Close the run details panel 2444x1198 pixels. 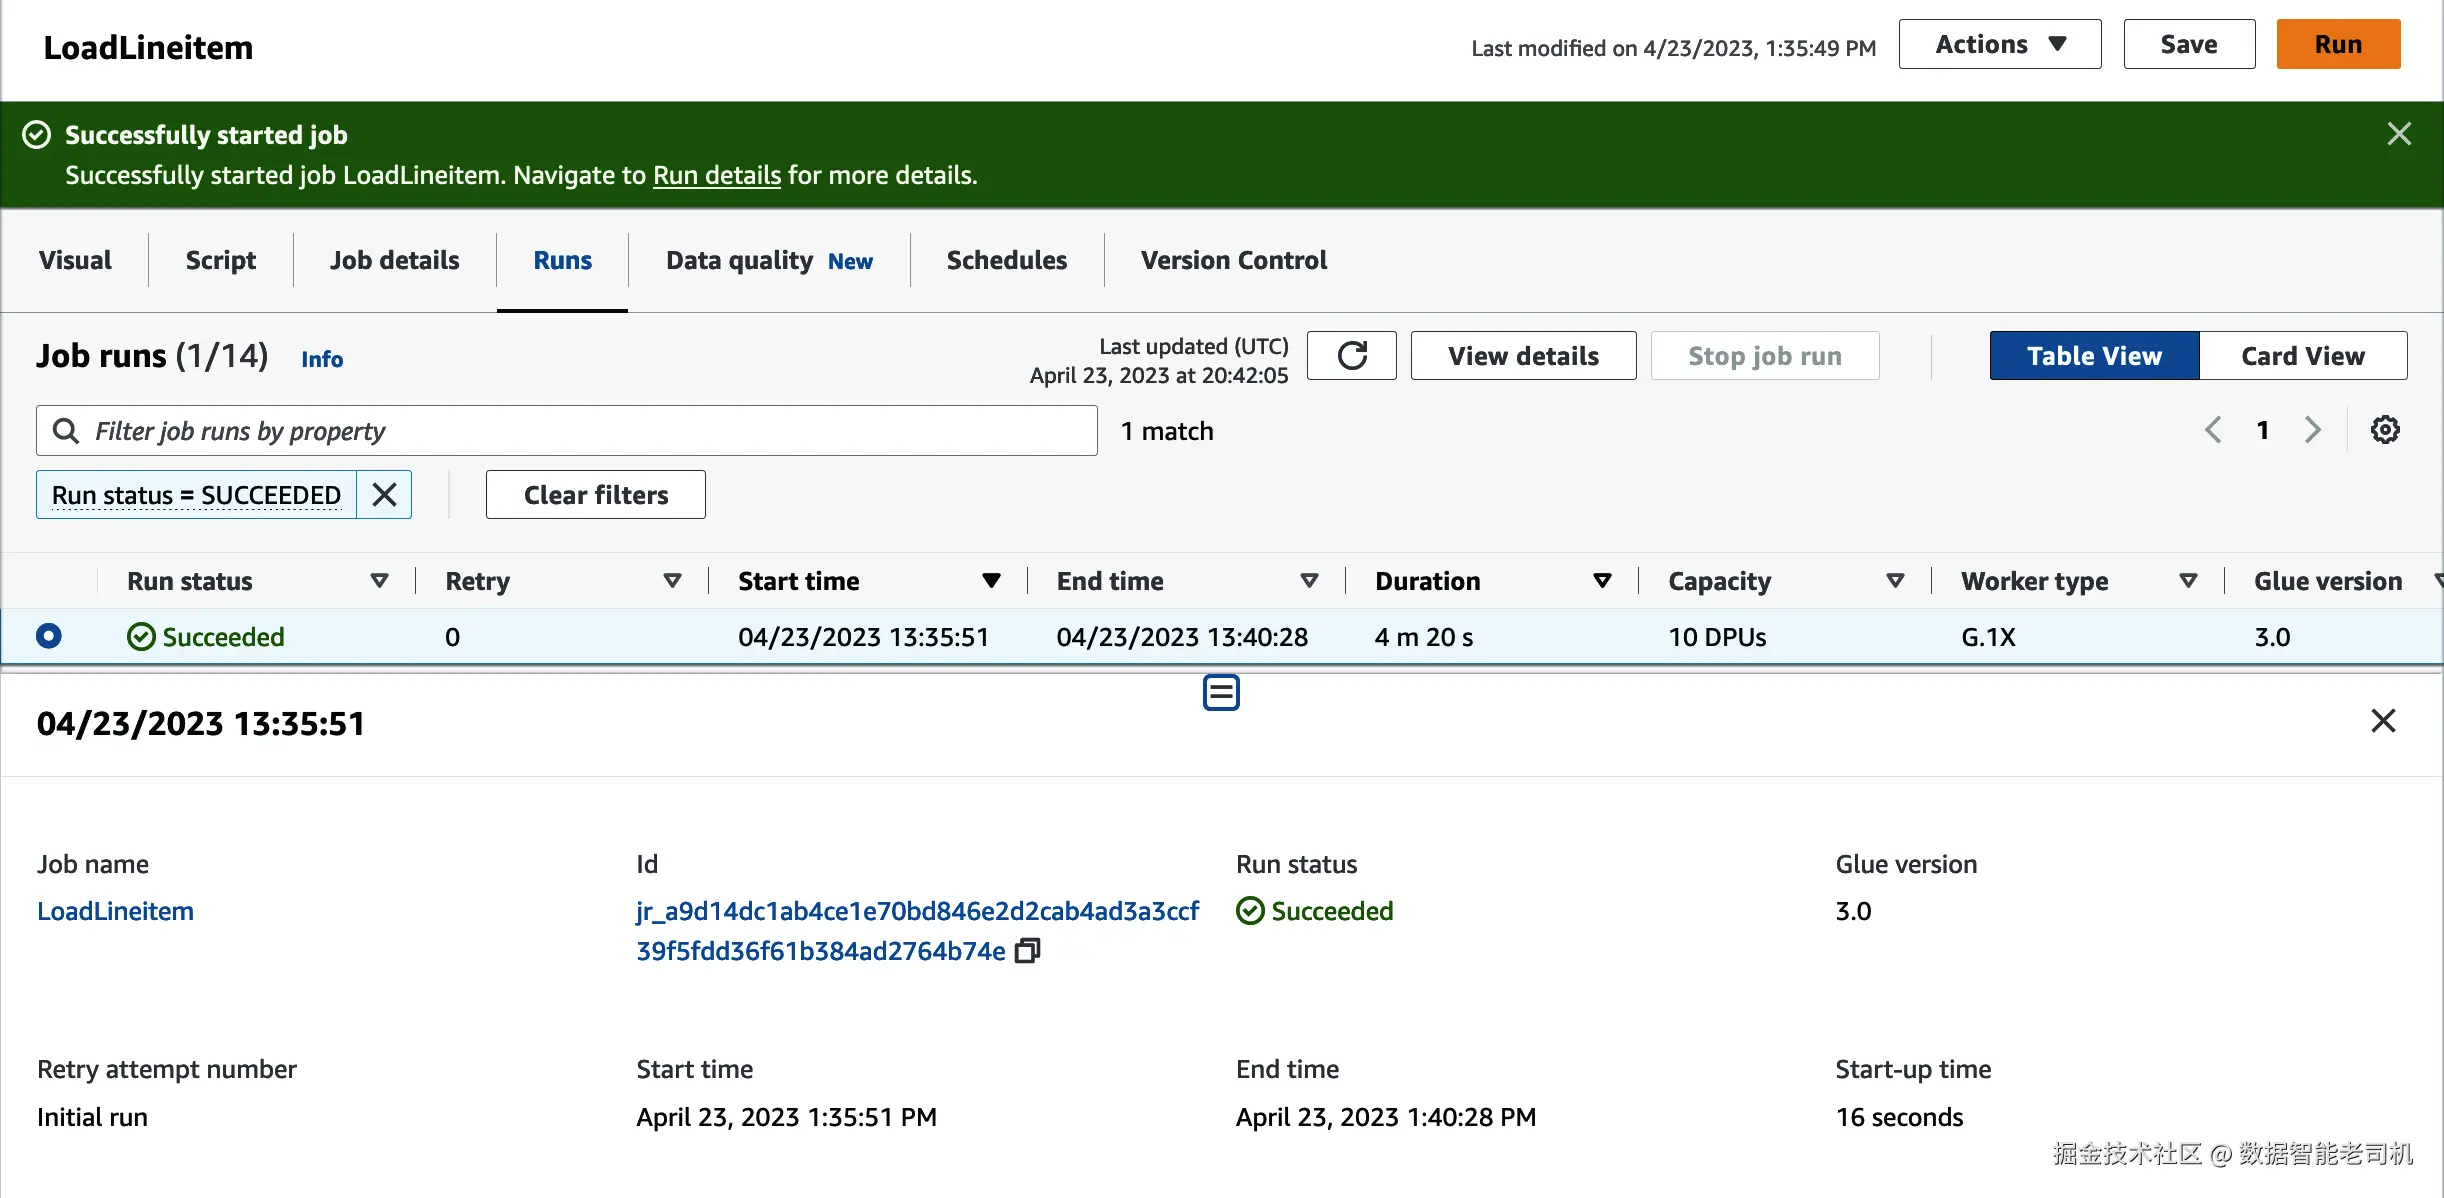tap(2383, 721)
